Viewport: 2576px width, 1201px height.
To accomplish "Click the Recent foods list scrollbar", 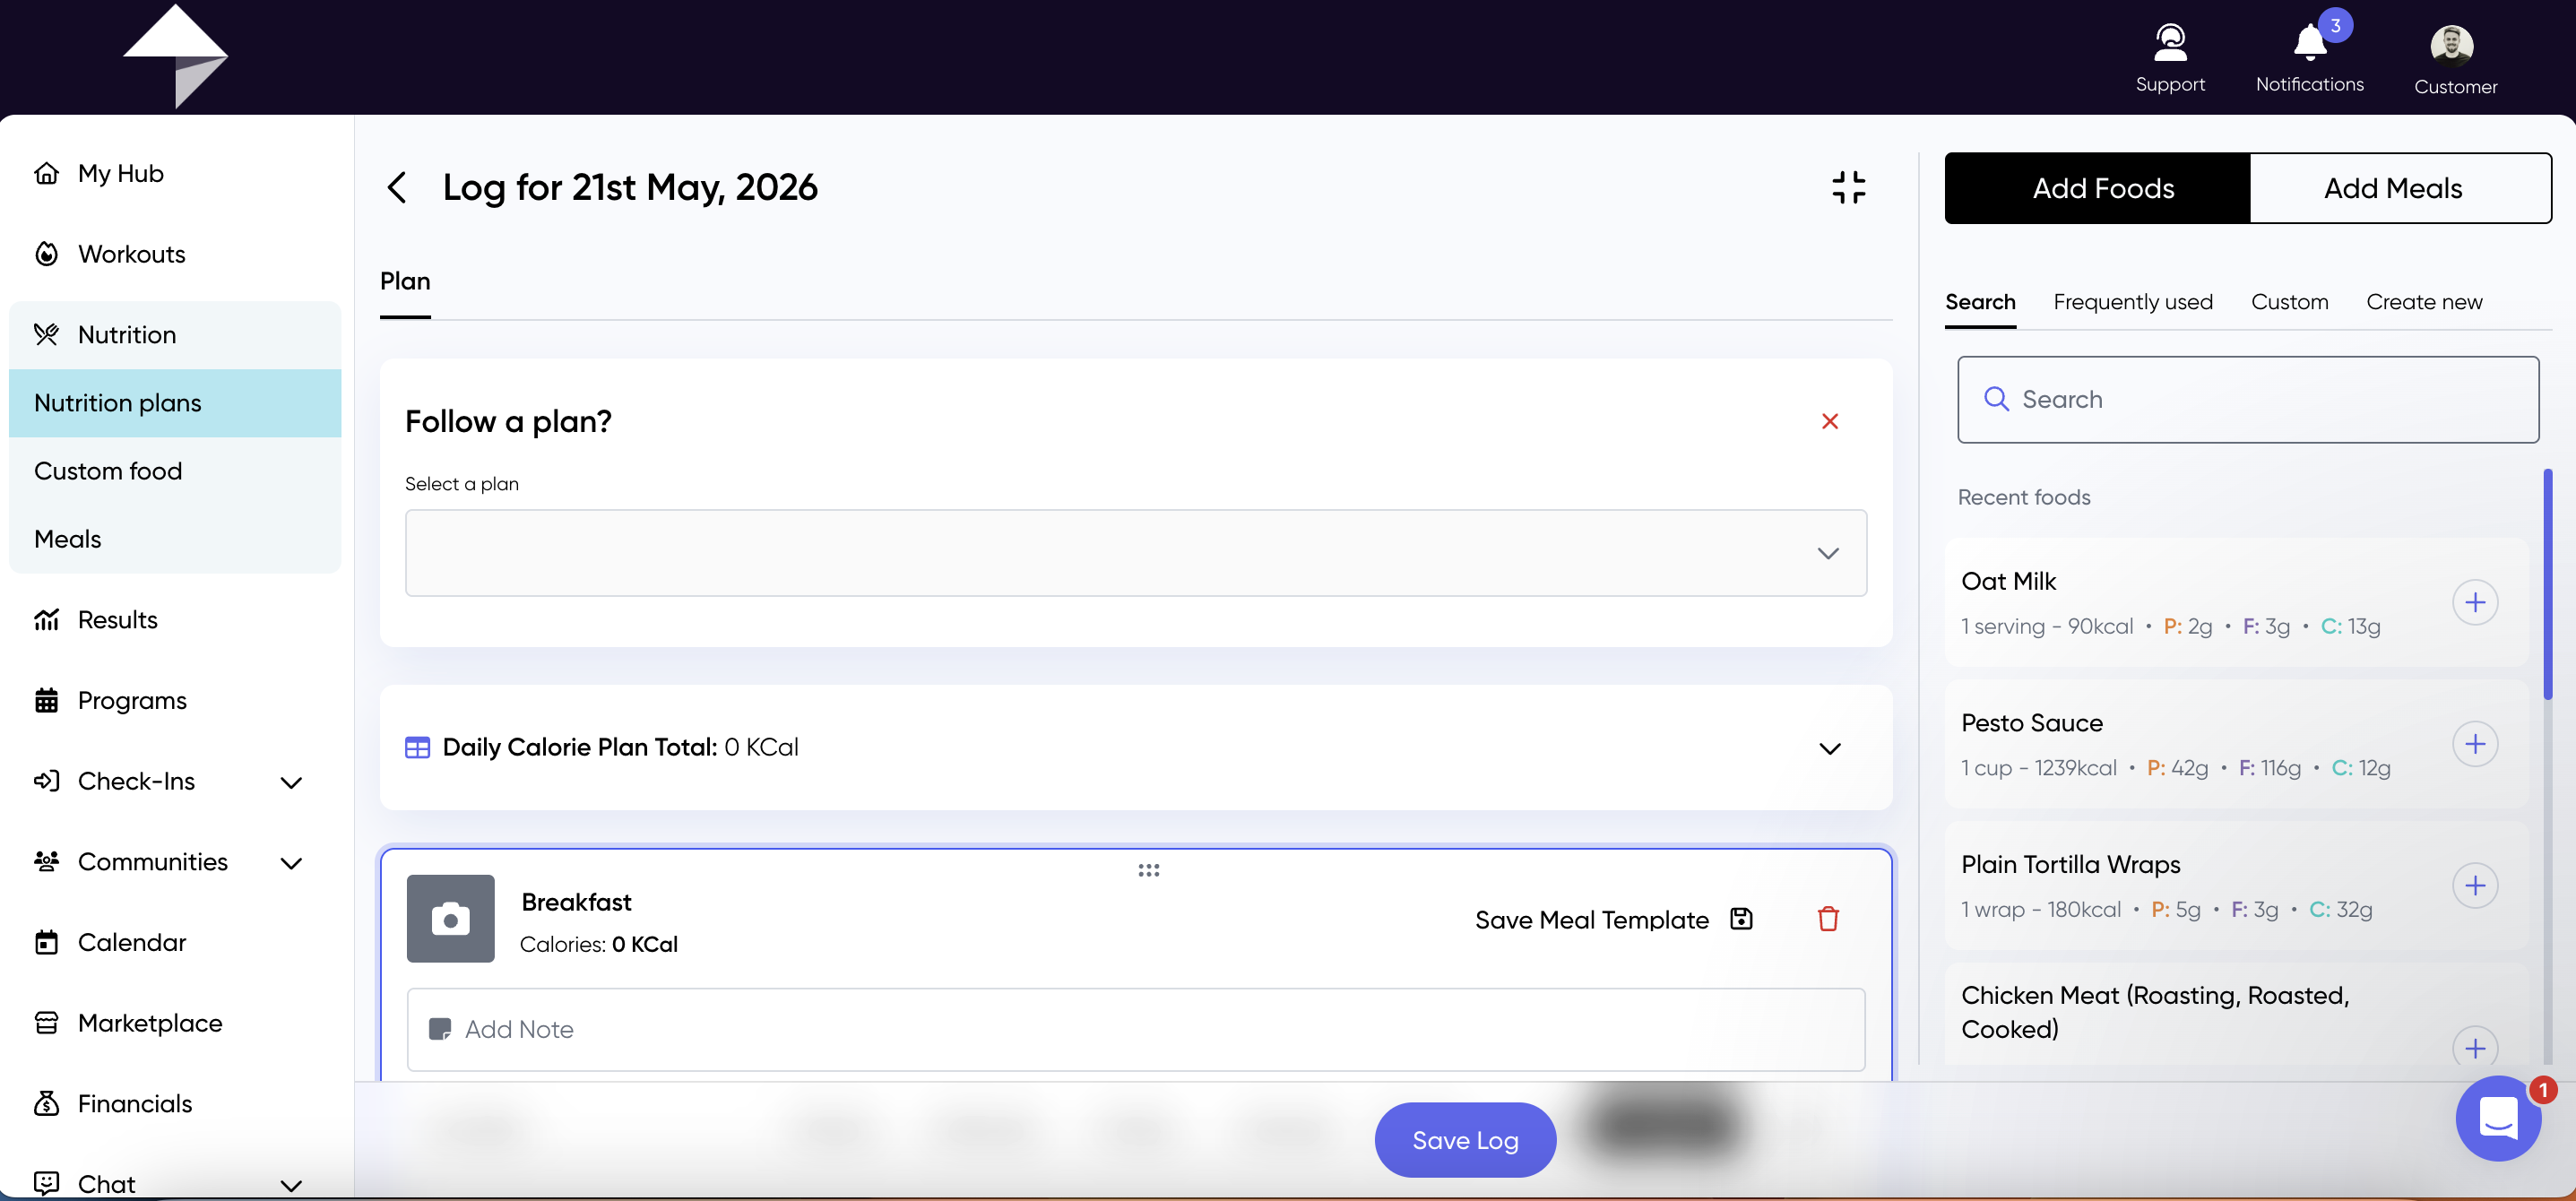I will (2546, 583).
